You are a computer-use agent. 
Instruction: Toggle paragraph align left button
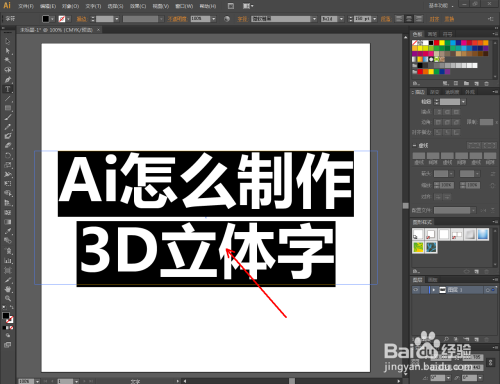[x=399, y=19]
